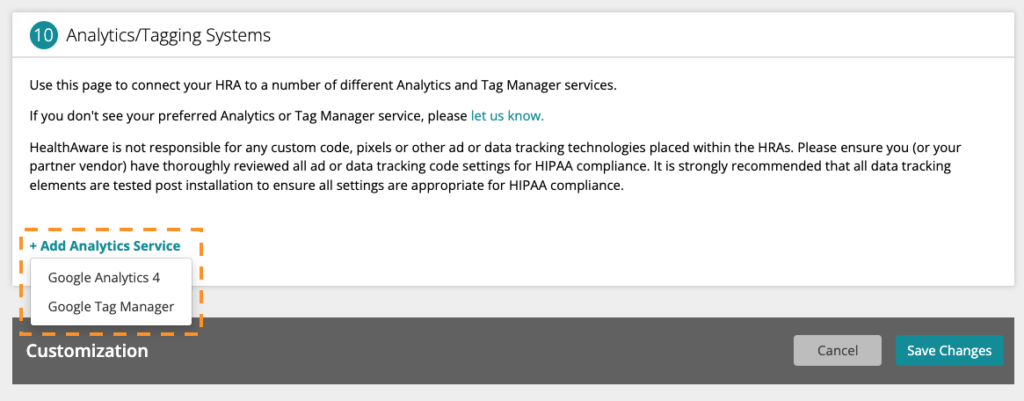Click the empty section header area right of the title

(640, 35)
